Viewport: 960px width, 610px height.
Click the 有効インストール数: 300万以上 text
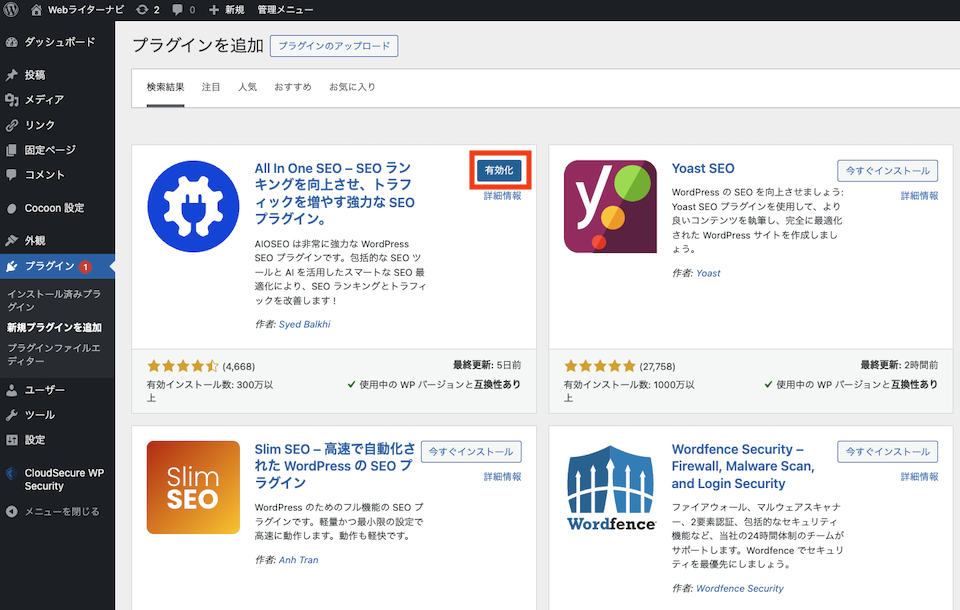209,391
